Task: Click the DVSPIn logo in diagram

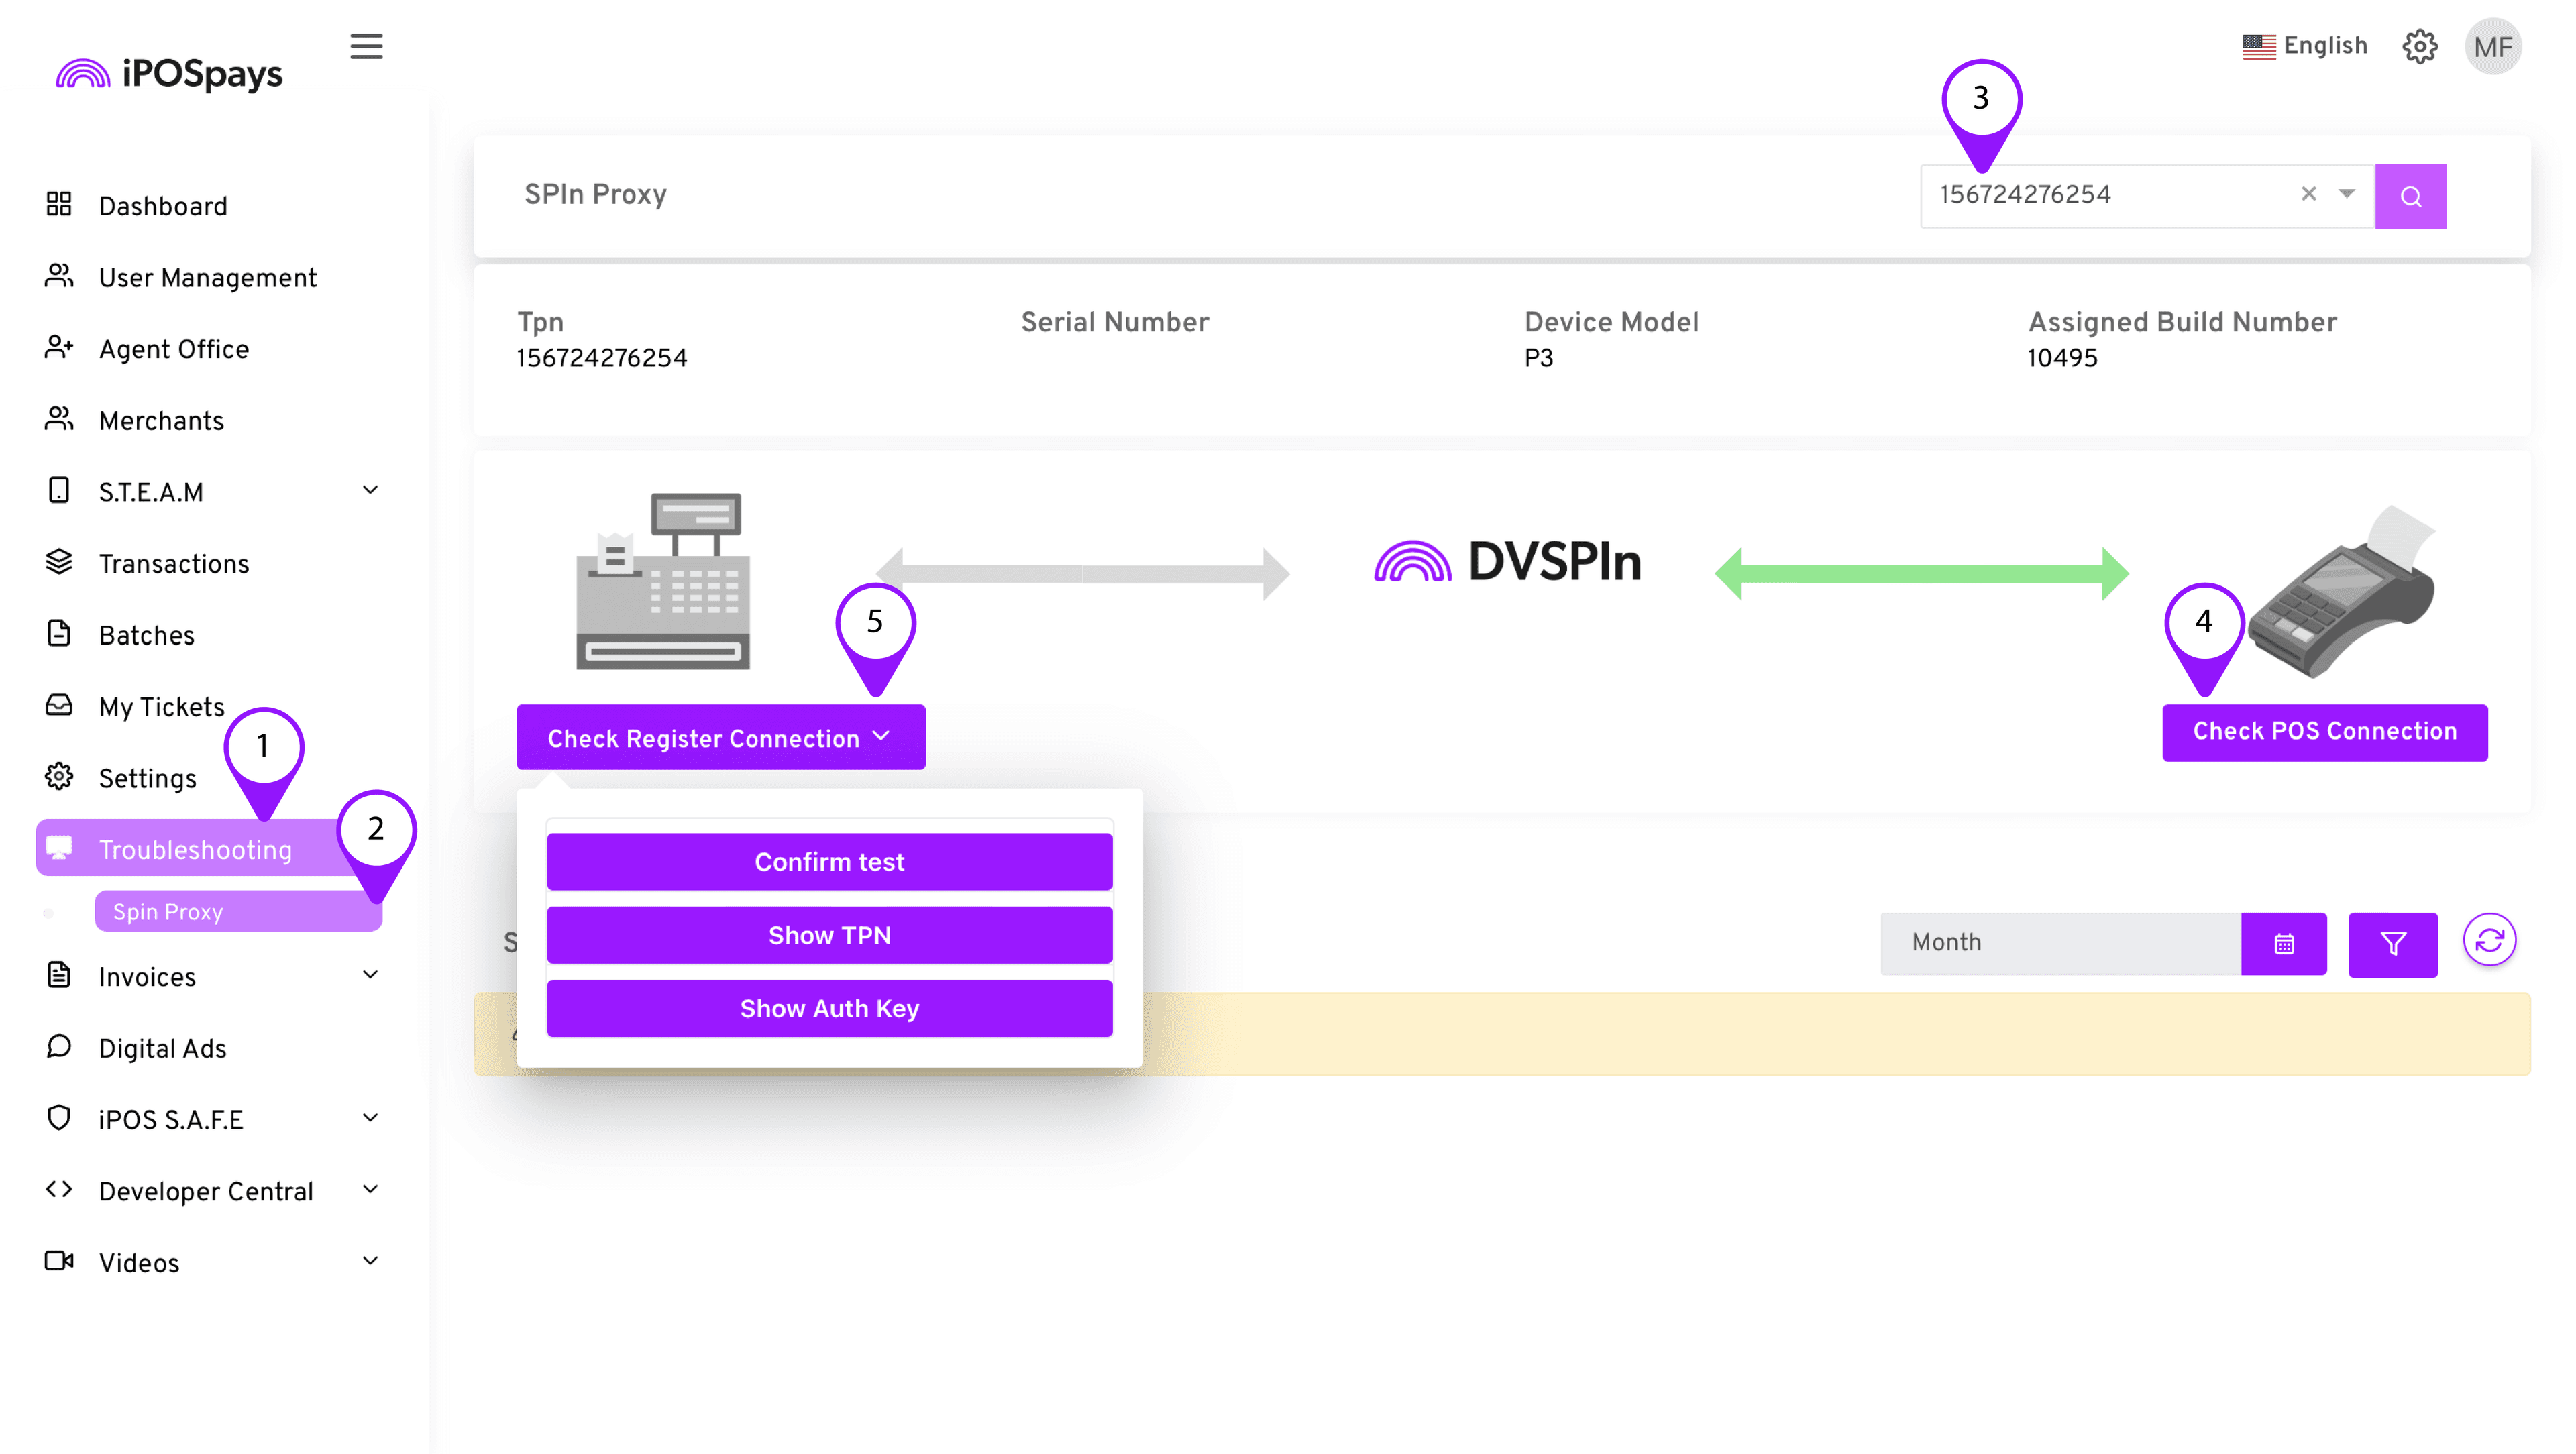Action: [1508, 561]
